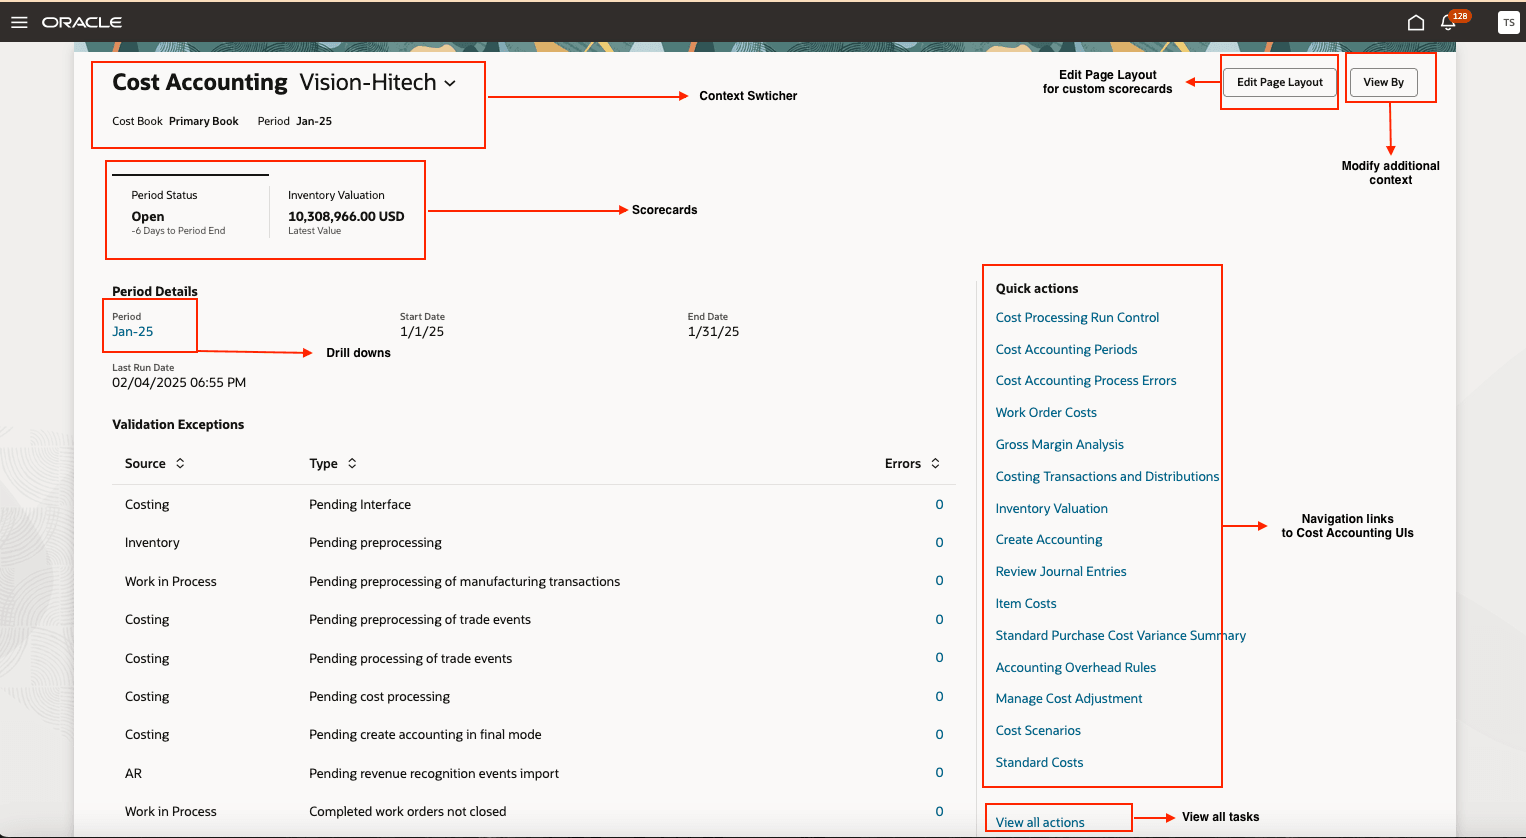The width and height of the screenshot is (1526, 838).
Task: Open Cost Accounting Process Errors
Action: pyautogui.click(x=1086, y=380)
